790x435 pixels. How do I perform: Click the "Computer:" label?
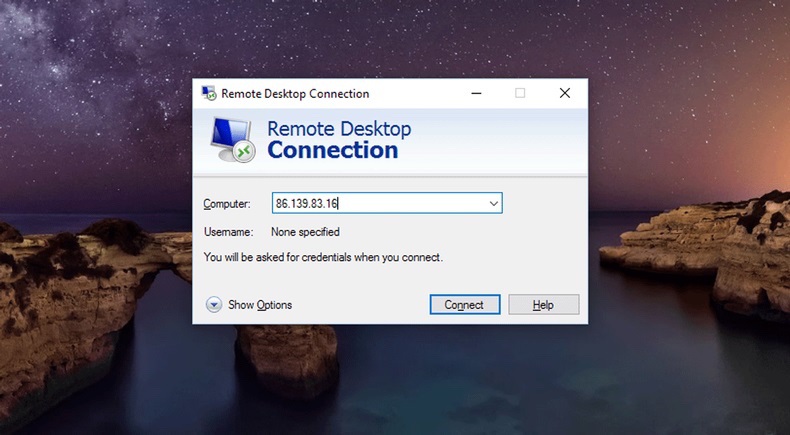(227, 204)
